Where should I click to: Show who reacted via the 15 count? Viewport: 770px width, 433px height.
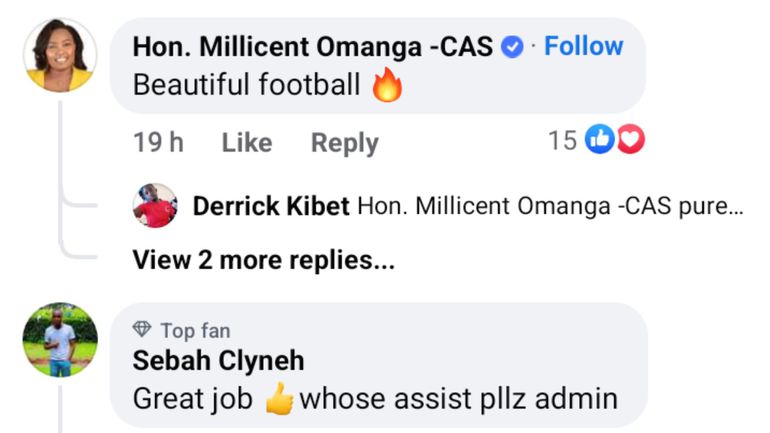(x=563, y=141)
